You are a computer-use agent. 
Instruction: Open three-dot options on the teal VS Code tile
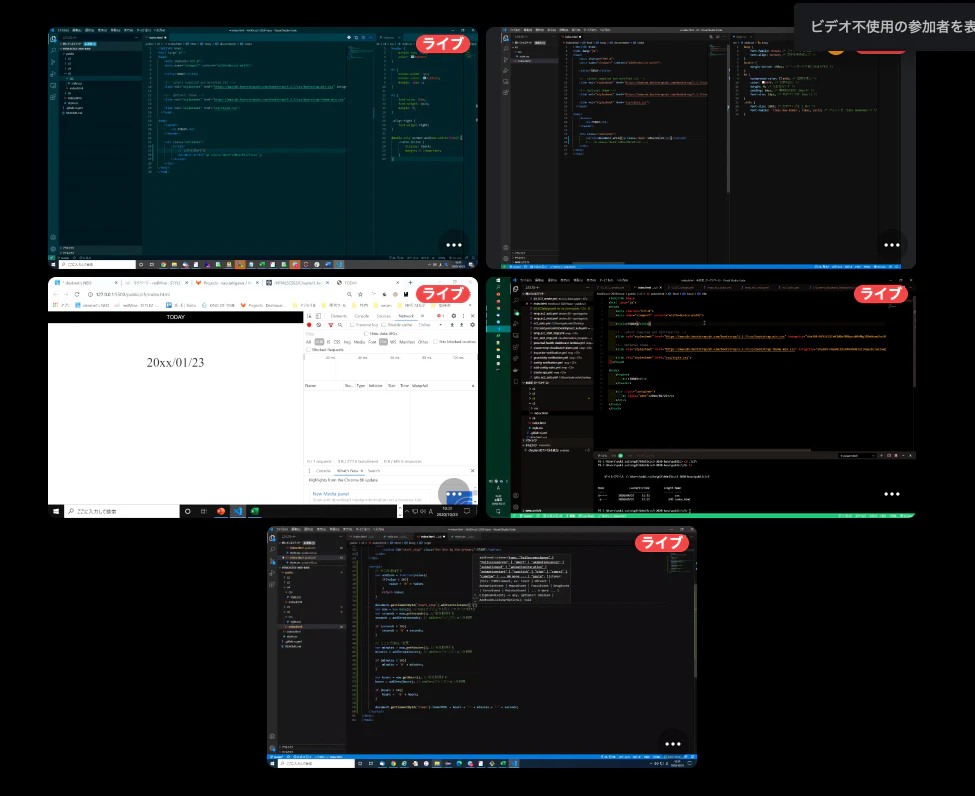point(454,245)
